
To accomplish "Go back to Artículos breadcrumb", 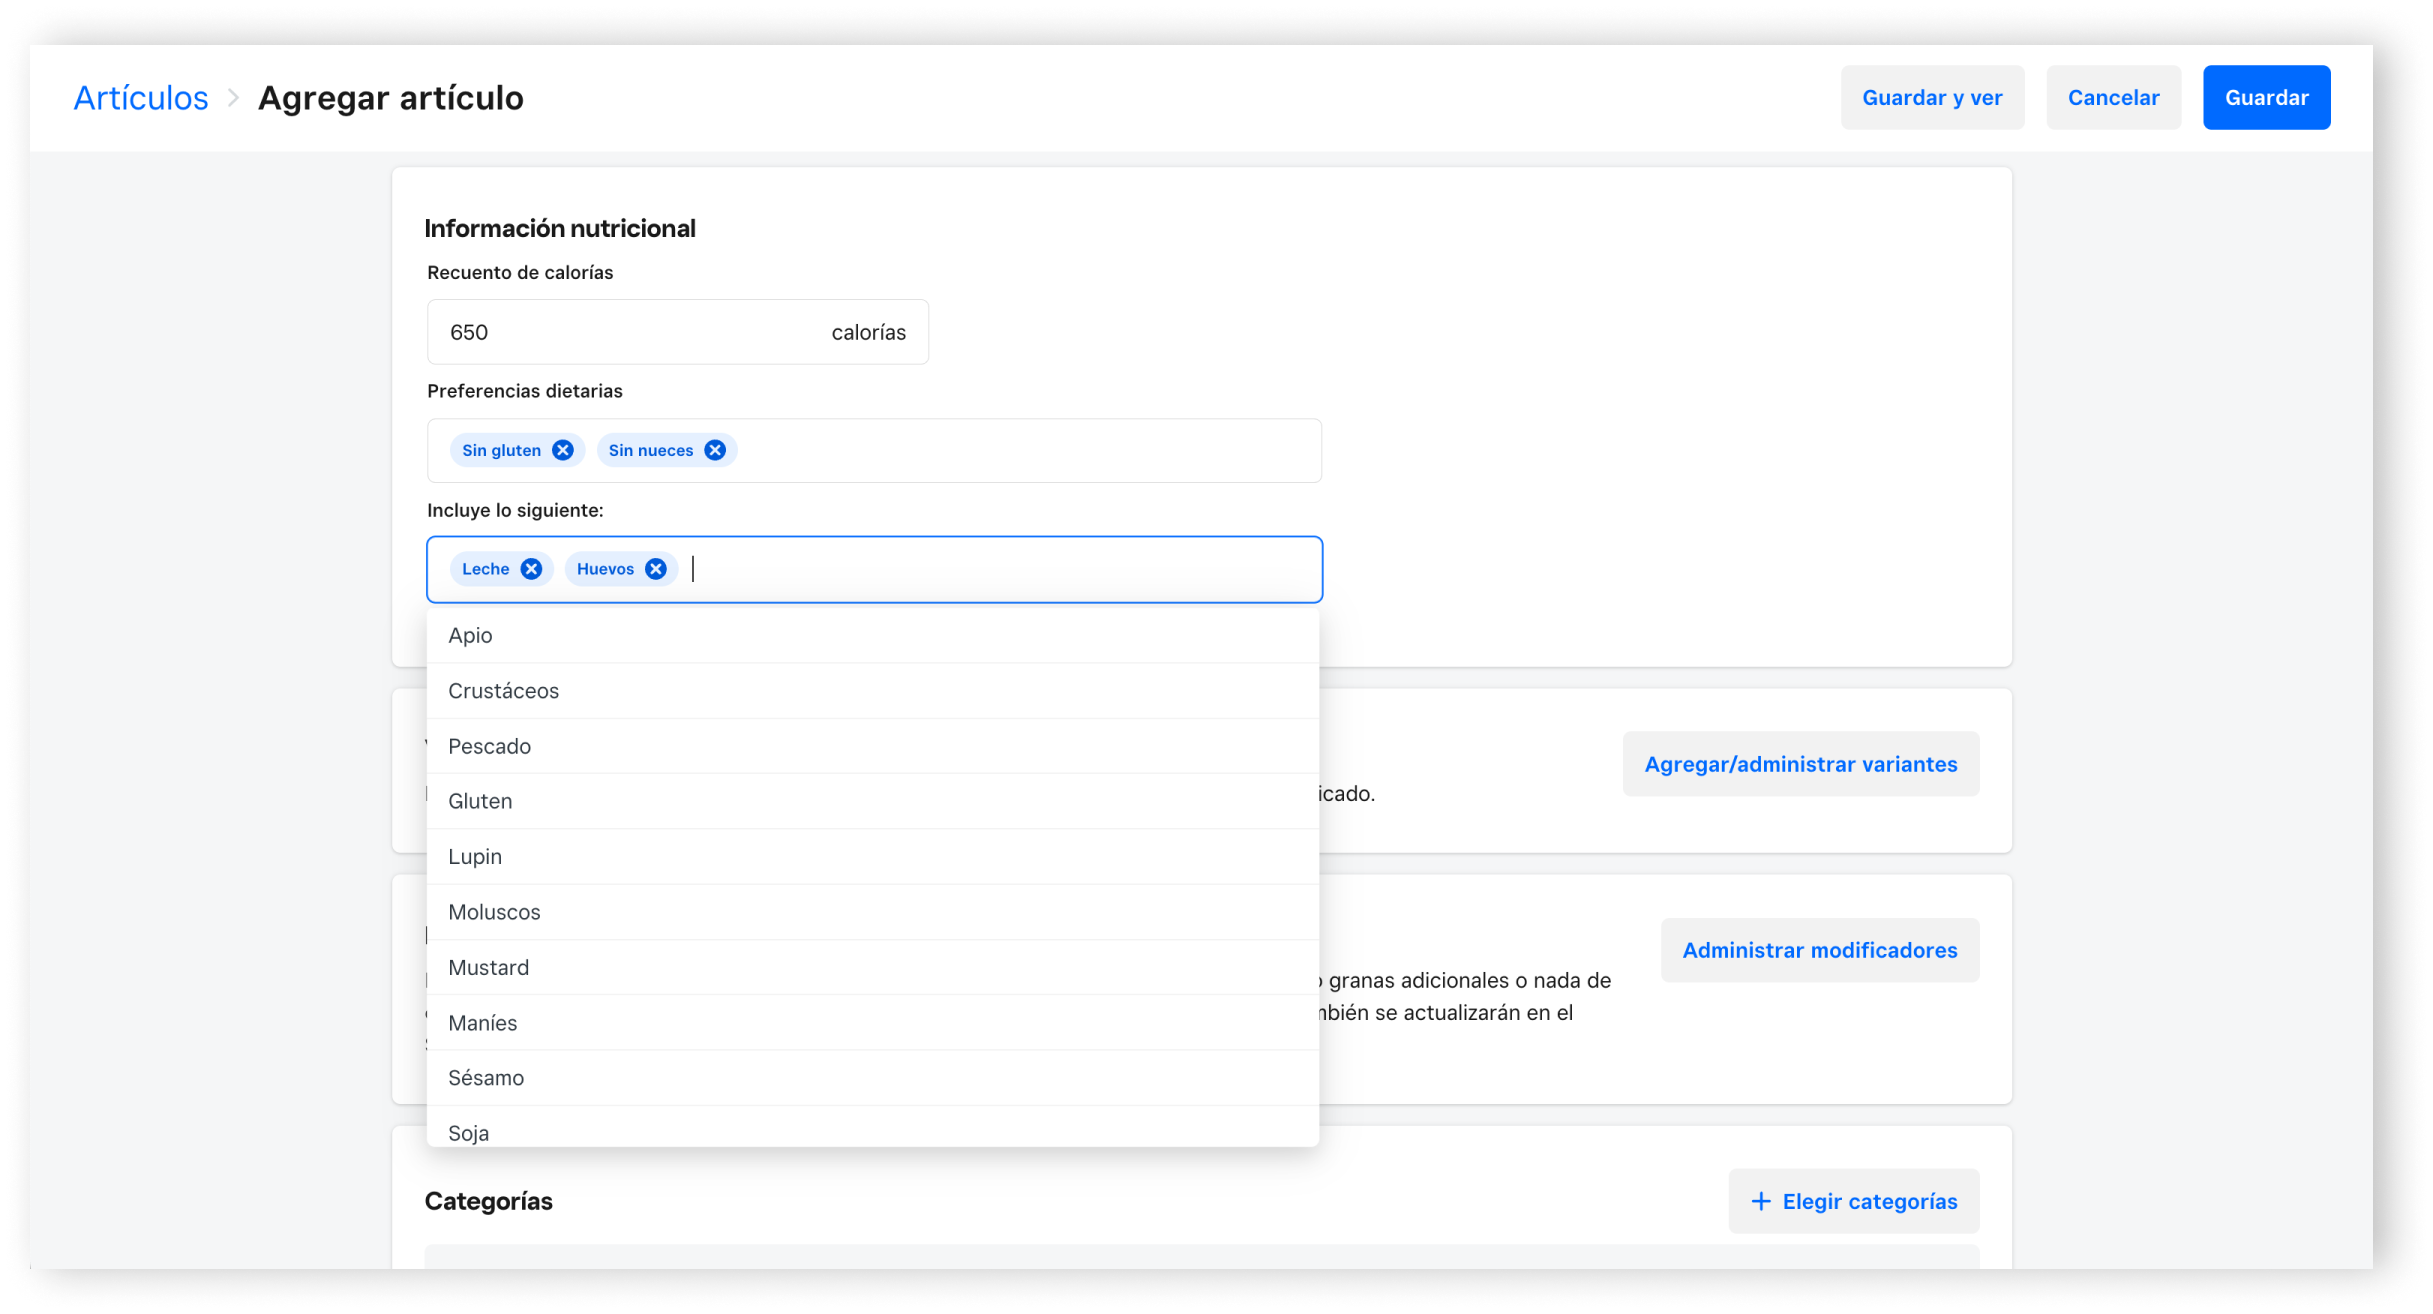I will pyautogui.click(x=141, y=97).
